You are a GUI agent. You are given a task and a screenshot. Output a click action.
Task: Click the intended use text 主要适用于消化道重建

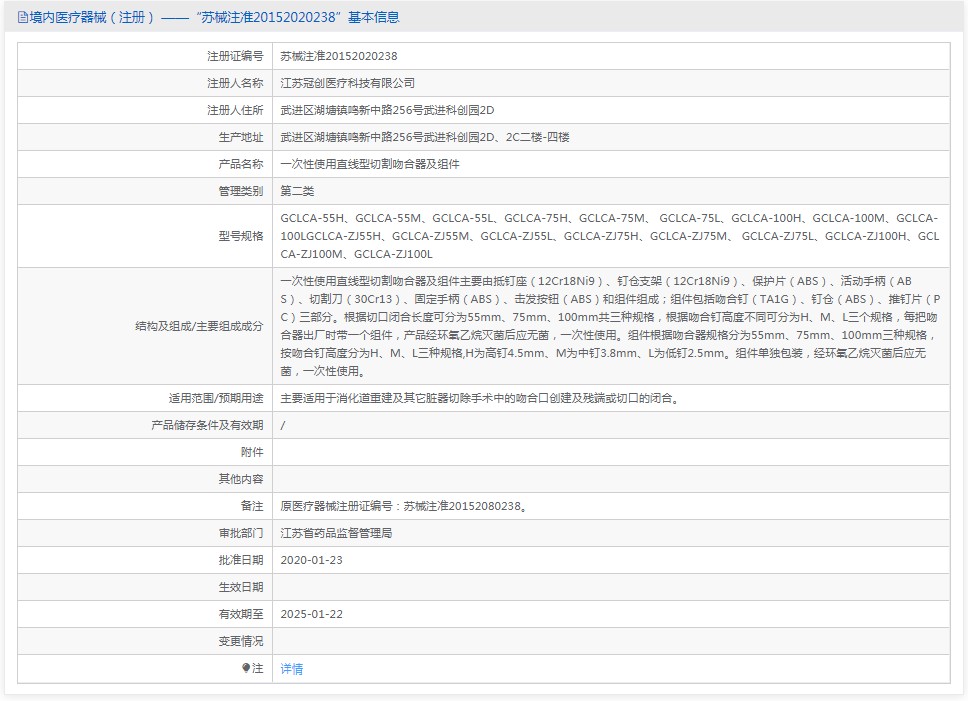[480, 398]
